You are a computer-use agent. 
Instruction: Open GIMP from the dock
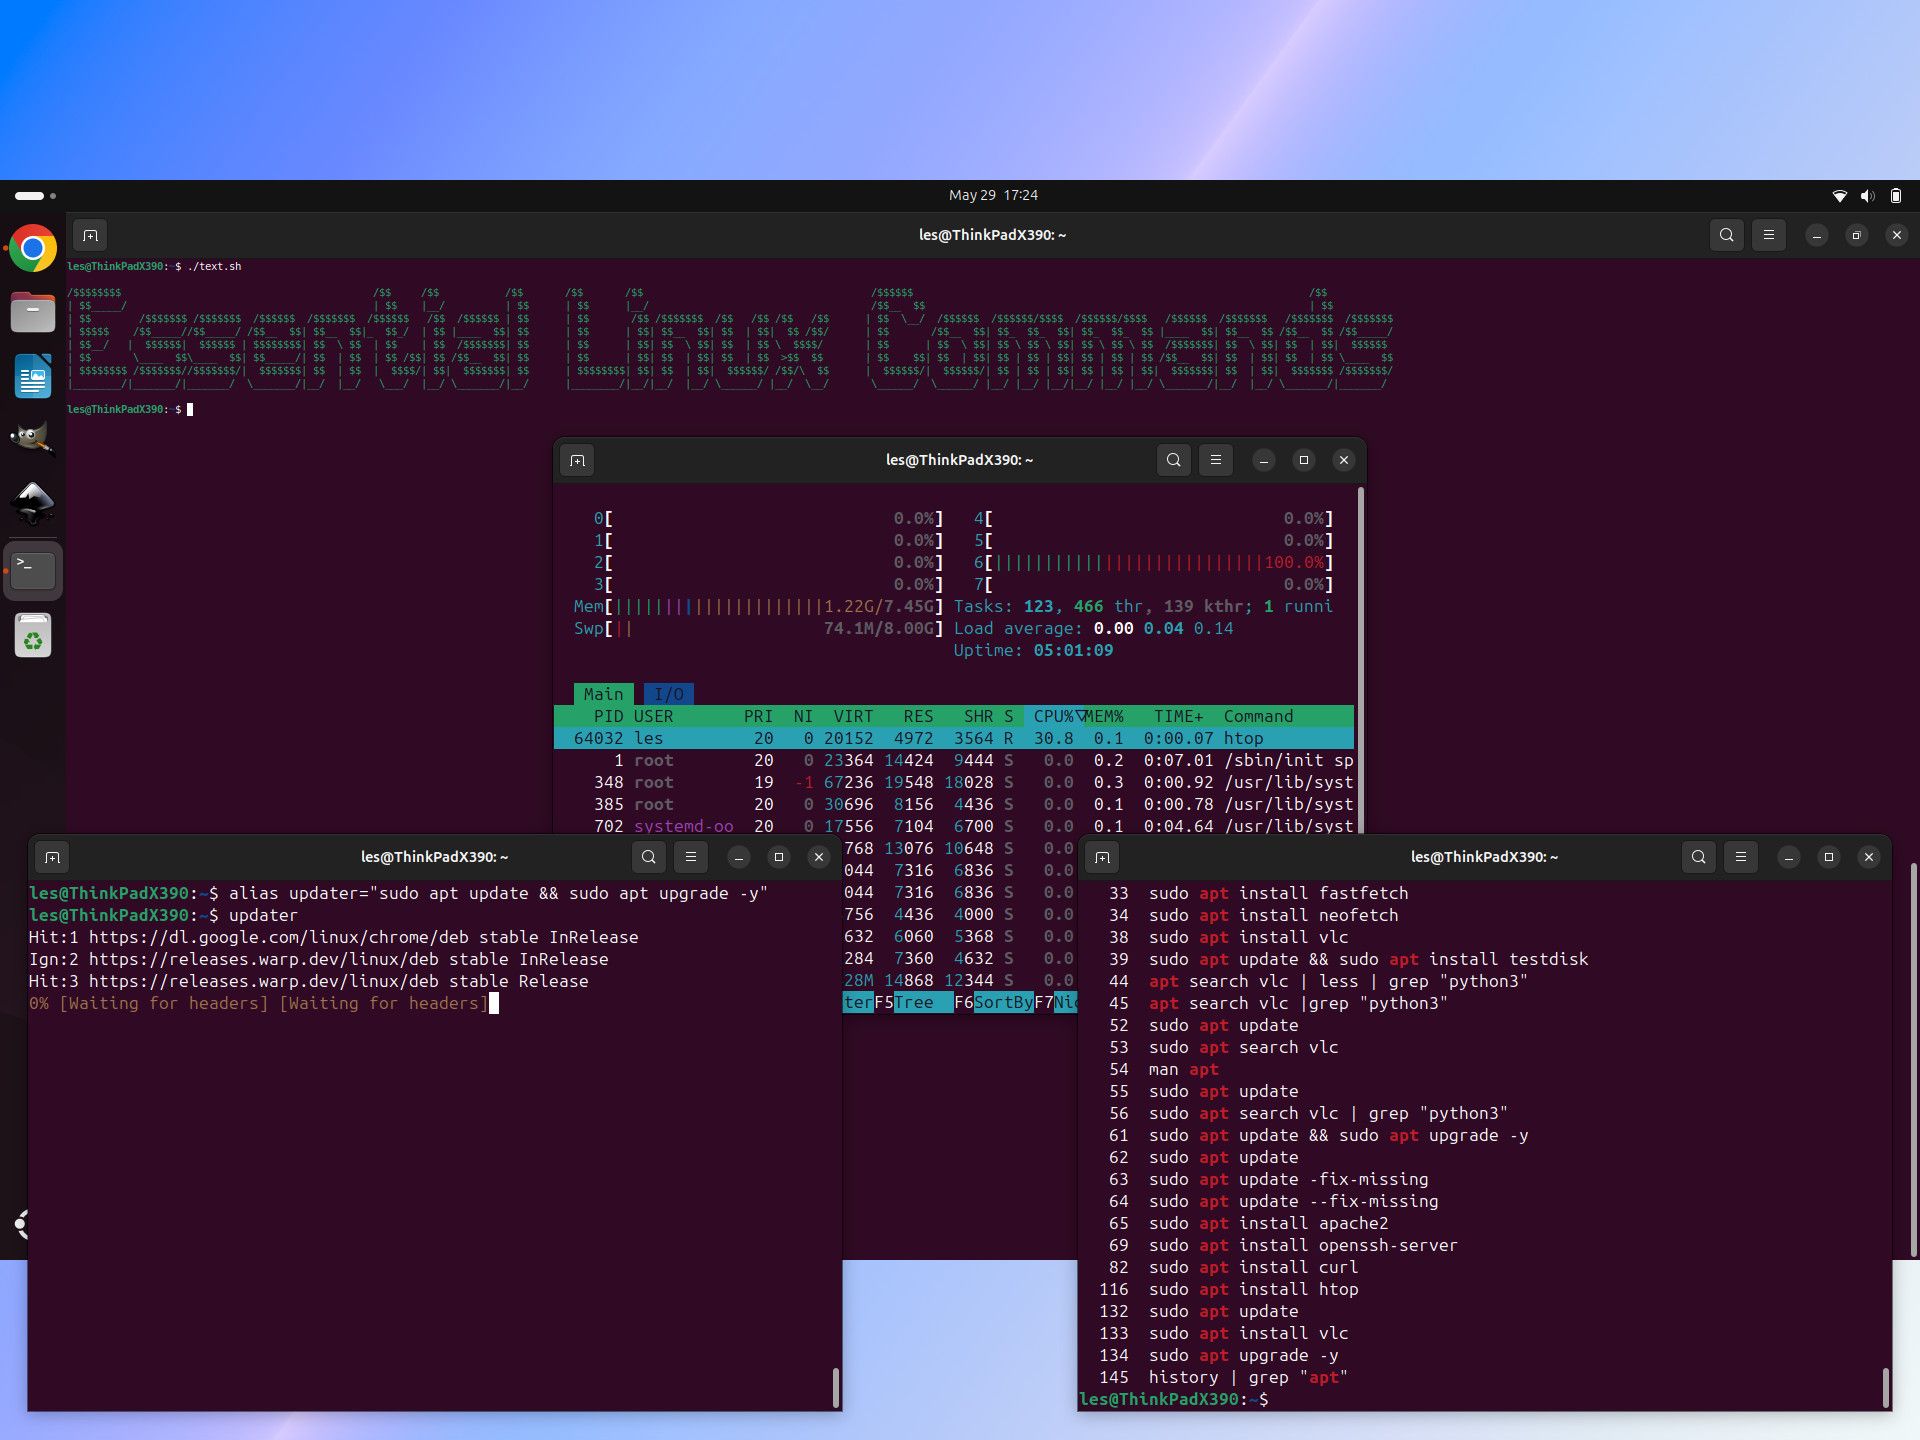[31, 437]
